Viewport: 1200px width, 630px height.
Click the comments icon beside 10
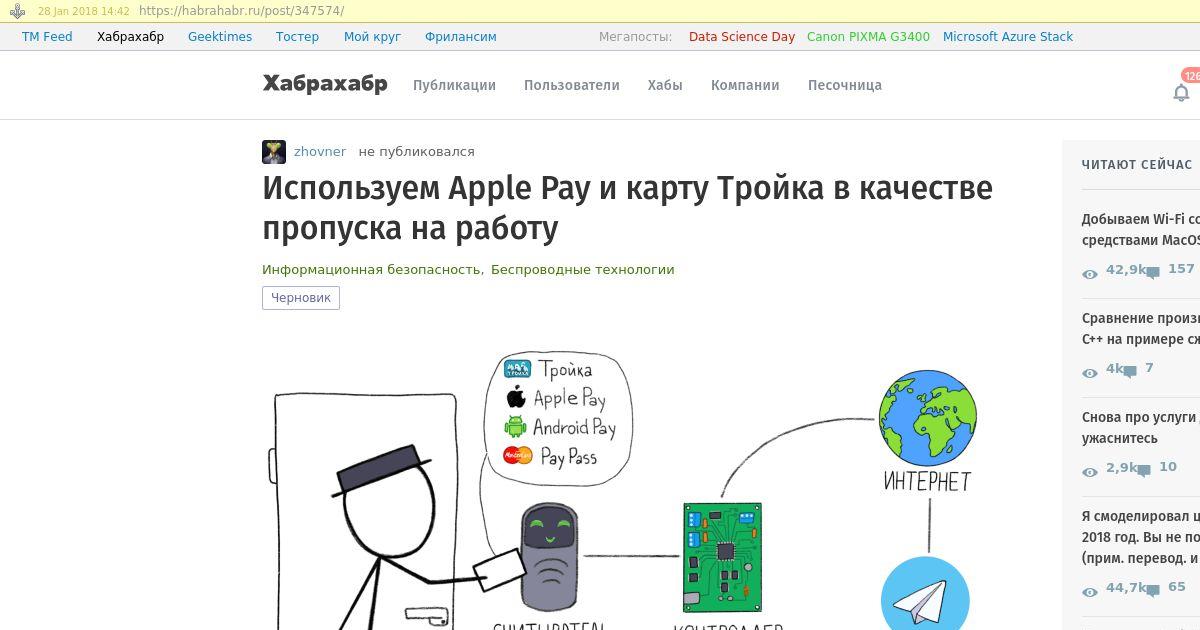pyautogui.click(x=1145, y=470)
